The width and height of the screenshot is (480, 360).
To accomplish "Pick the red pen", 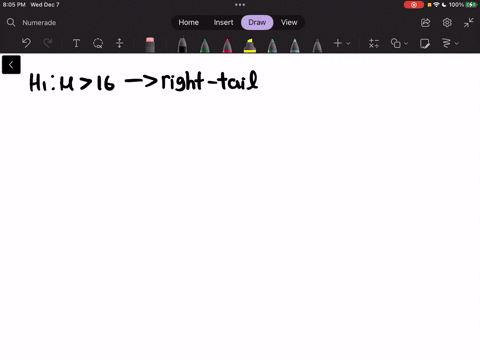I will pyautogui.click(x=227, y=45).
